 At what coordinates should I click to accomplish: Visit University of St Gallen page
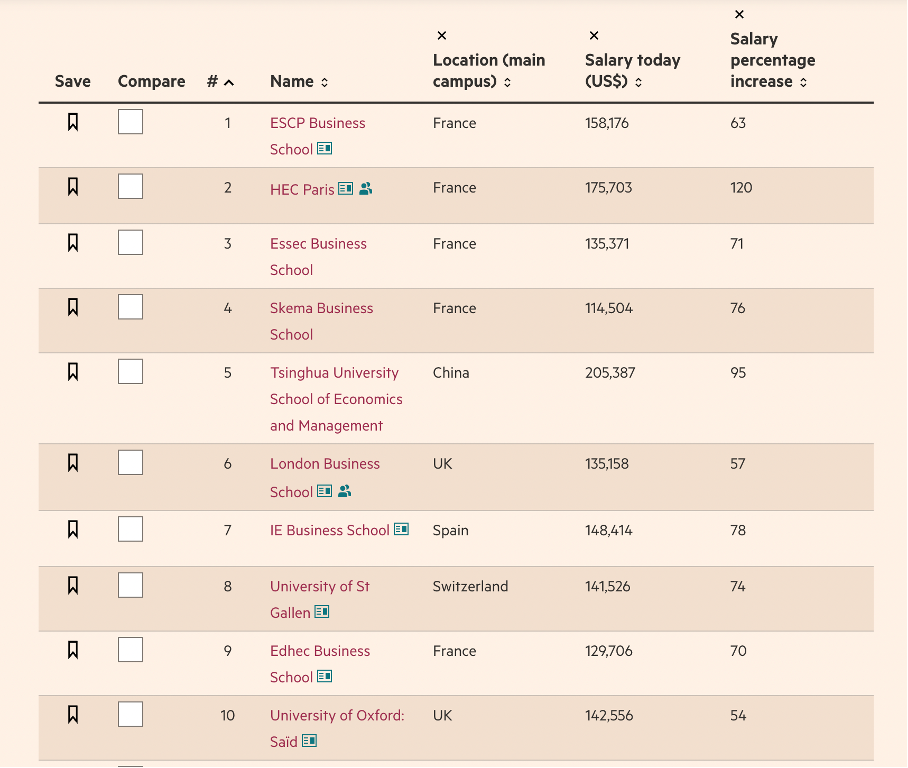pyautogui.click(x=320, y=599)
